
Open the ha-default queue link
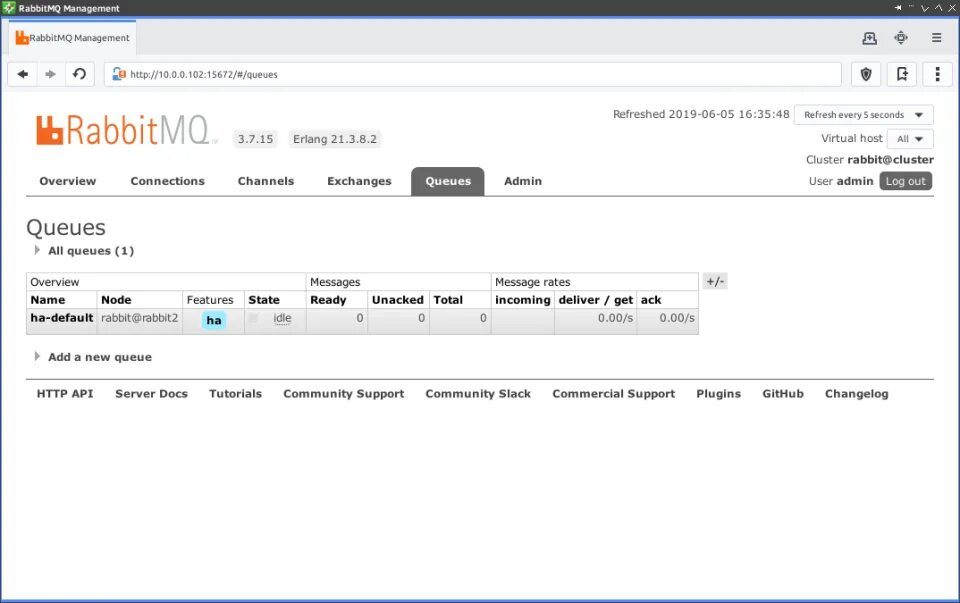pos(61,318)
